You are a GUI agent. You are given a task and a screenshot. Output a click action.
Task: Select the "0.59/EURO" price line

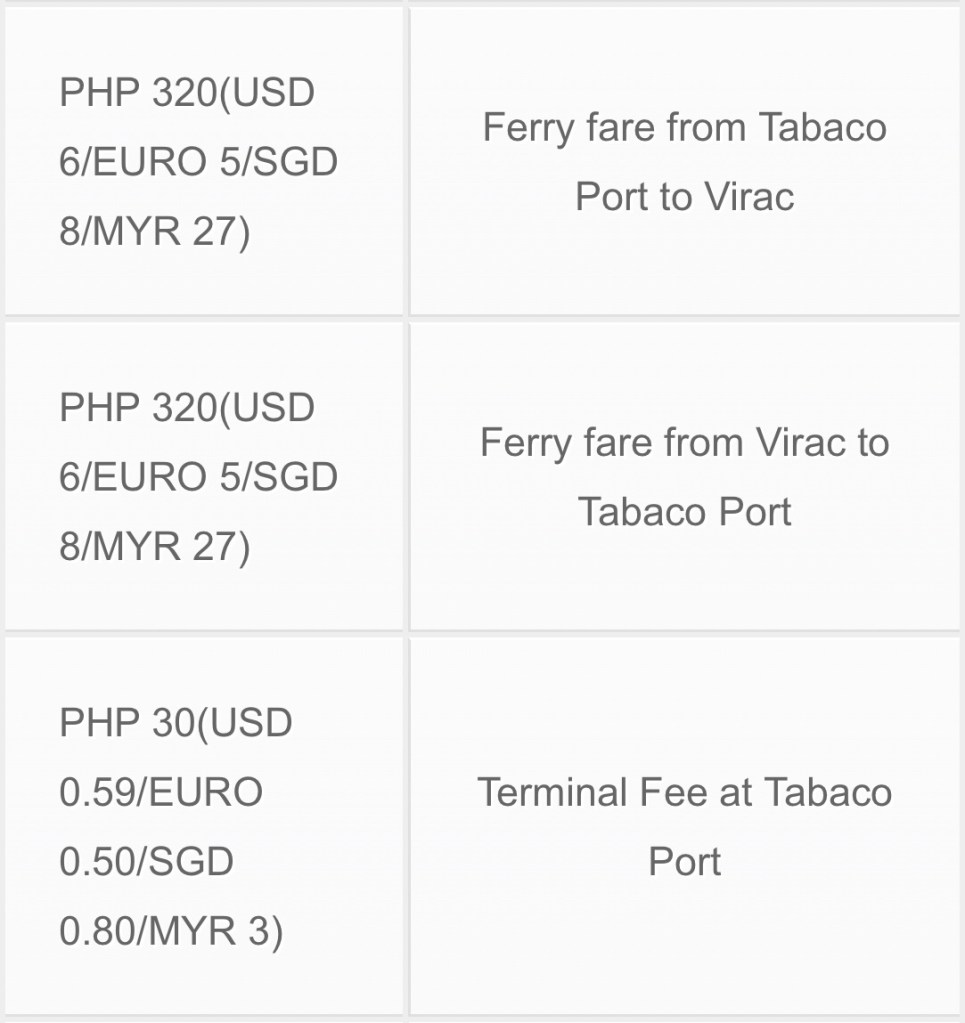(161, 792)
